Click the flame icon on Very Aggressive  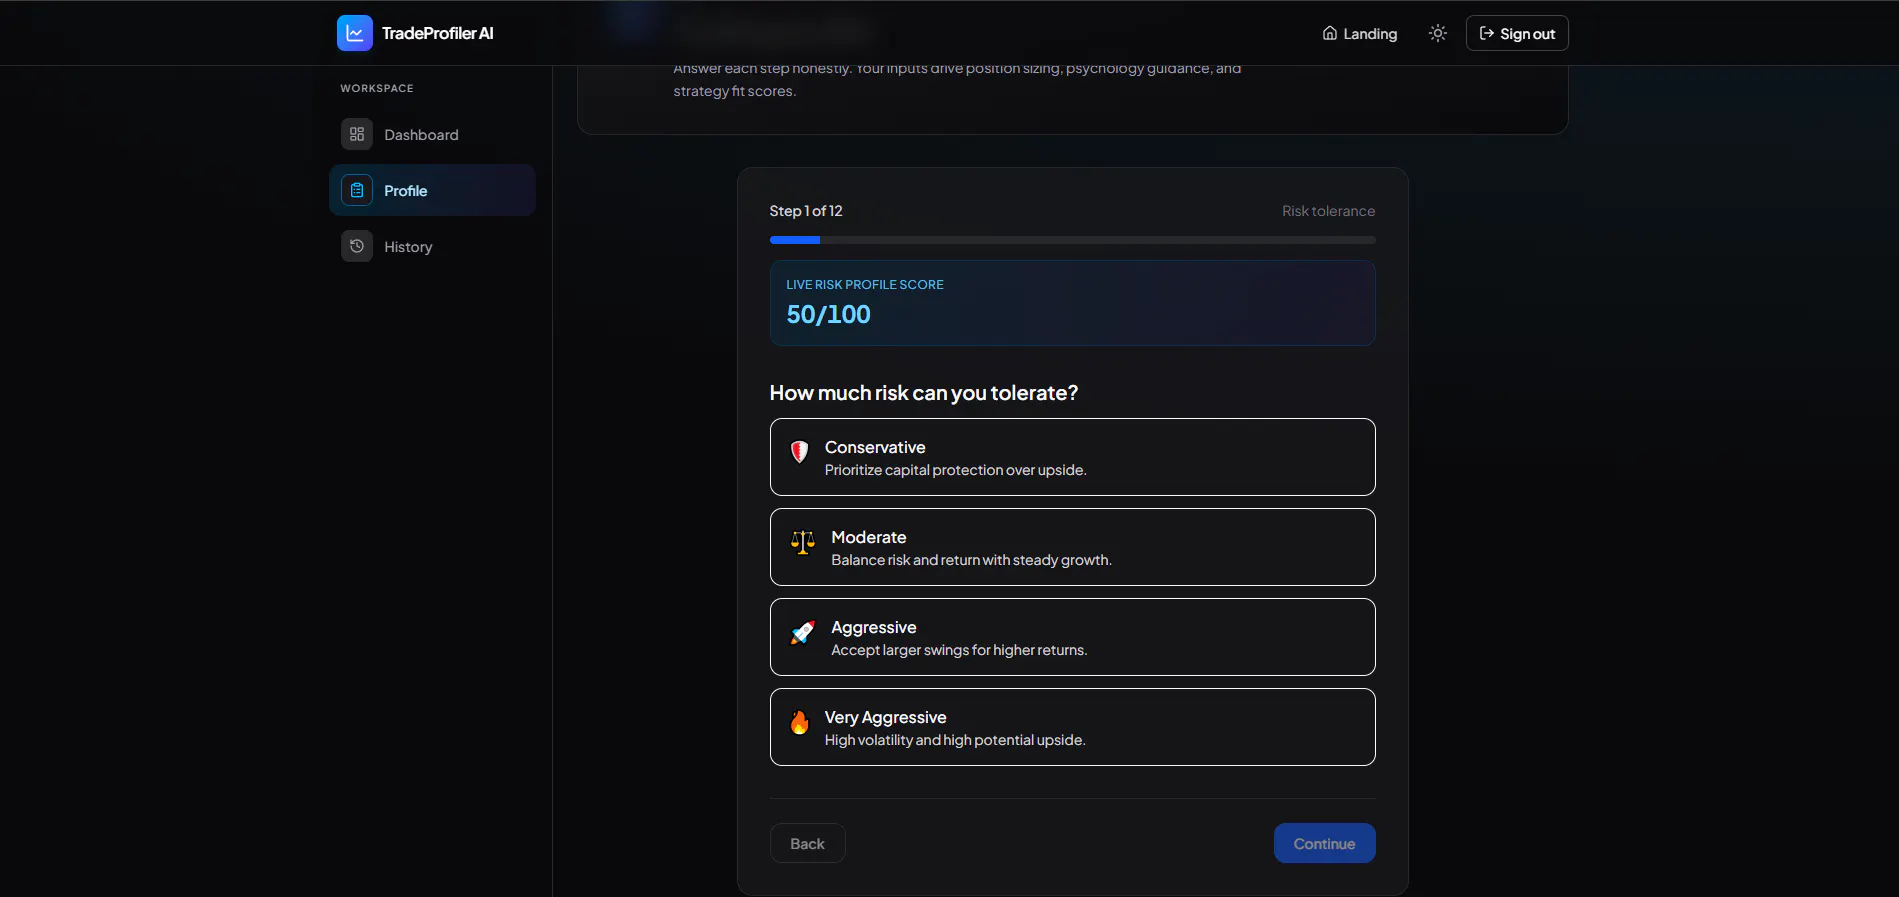coord(799,722)
